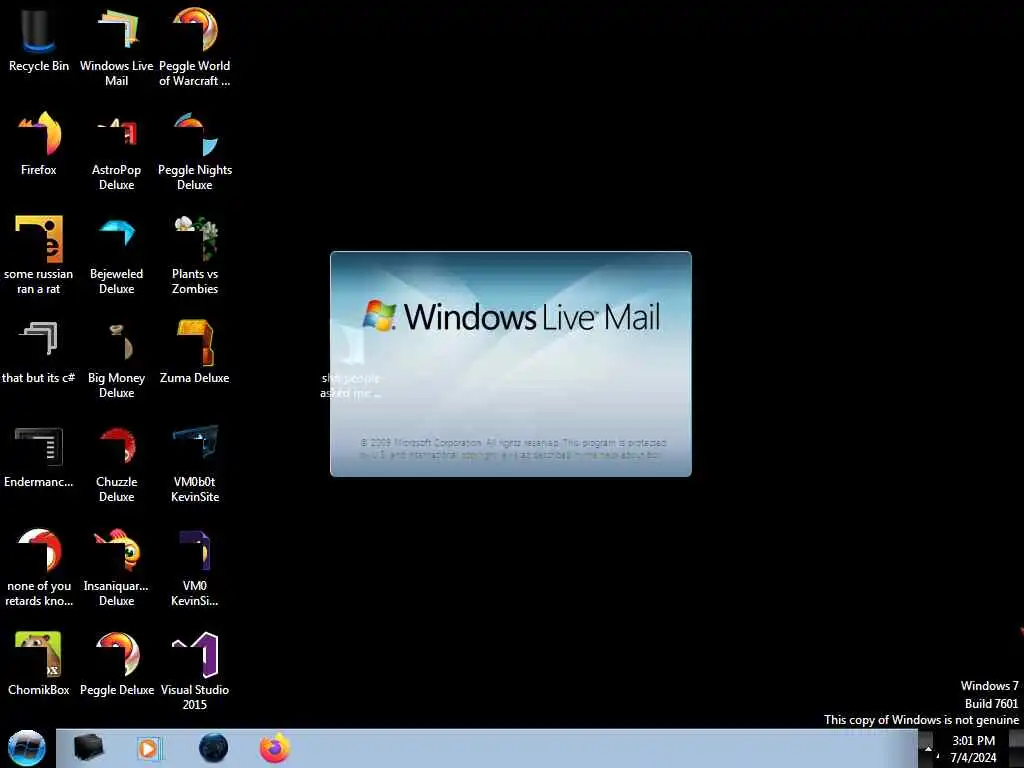
Task: Click the Windows Live Mail splash screen
Action: [x=511, y=364]
